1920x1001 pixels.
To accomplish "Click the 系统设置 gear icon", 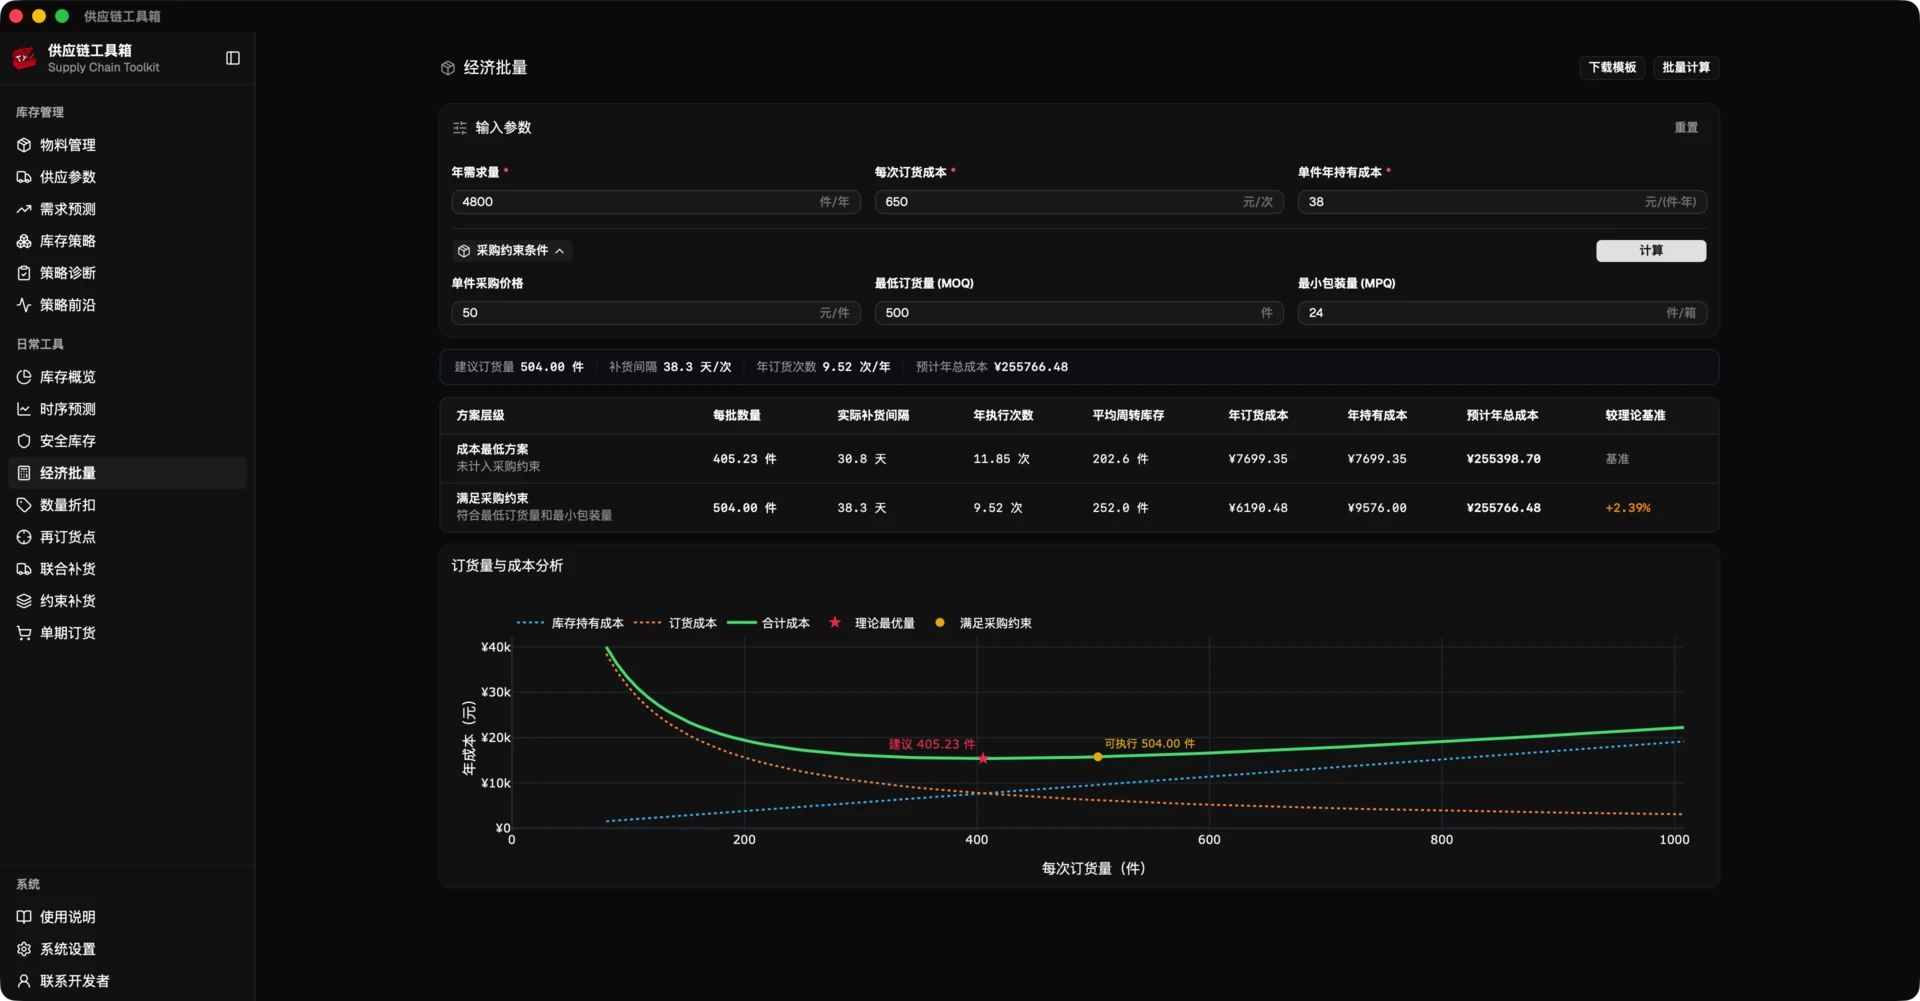I will point(24,949).
